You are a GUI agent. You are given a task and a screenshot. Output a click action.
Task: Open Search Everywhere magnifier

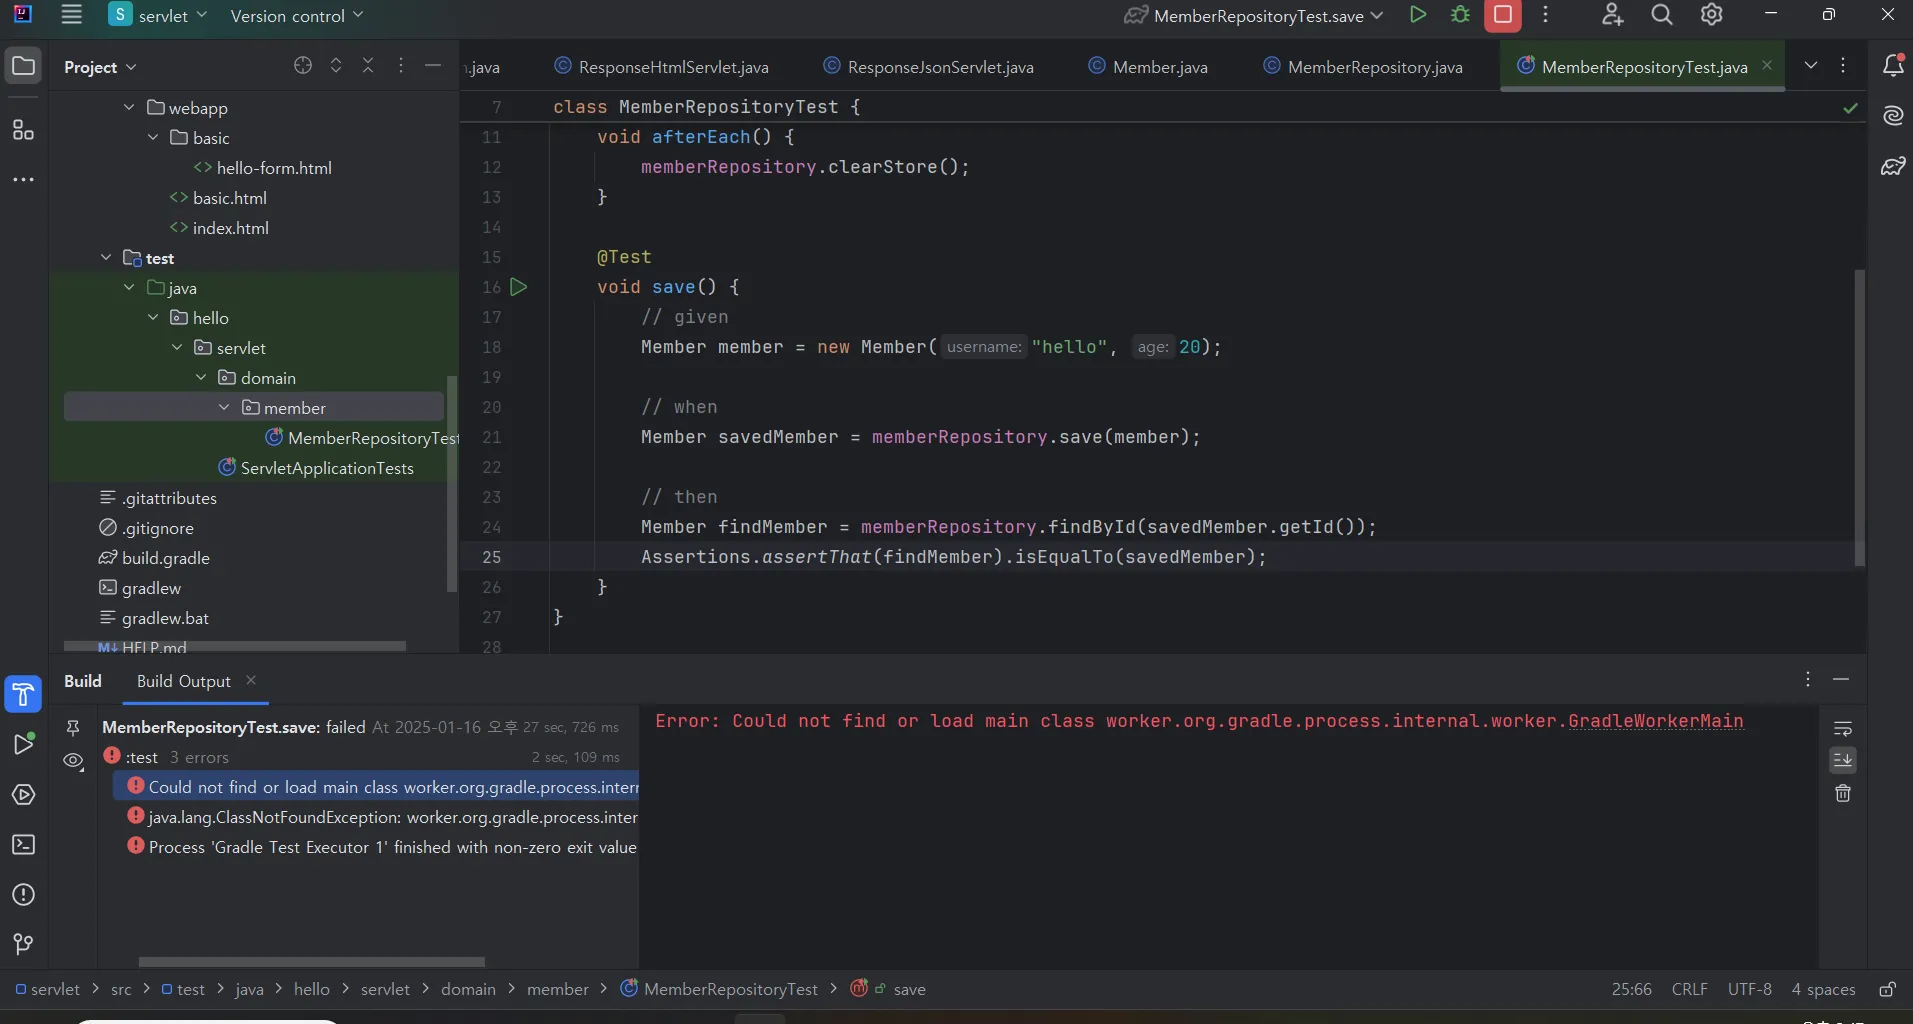[x=1662, y=15]
